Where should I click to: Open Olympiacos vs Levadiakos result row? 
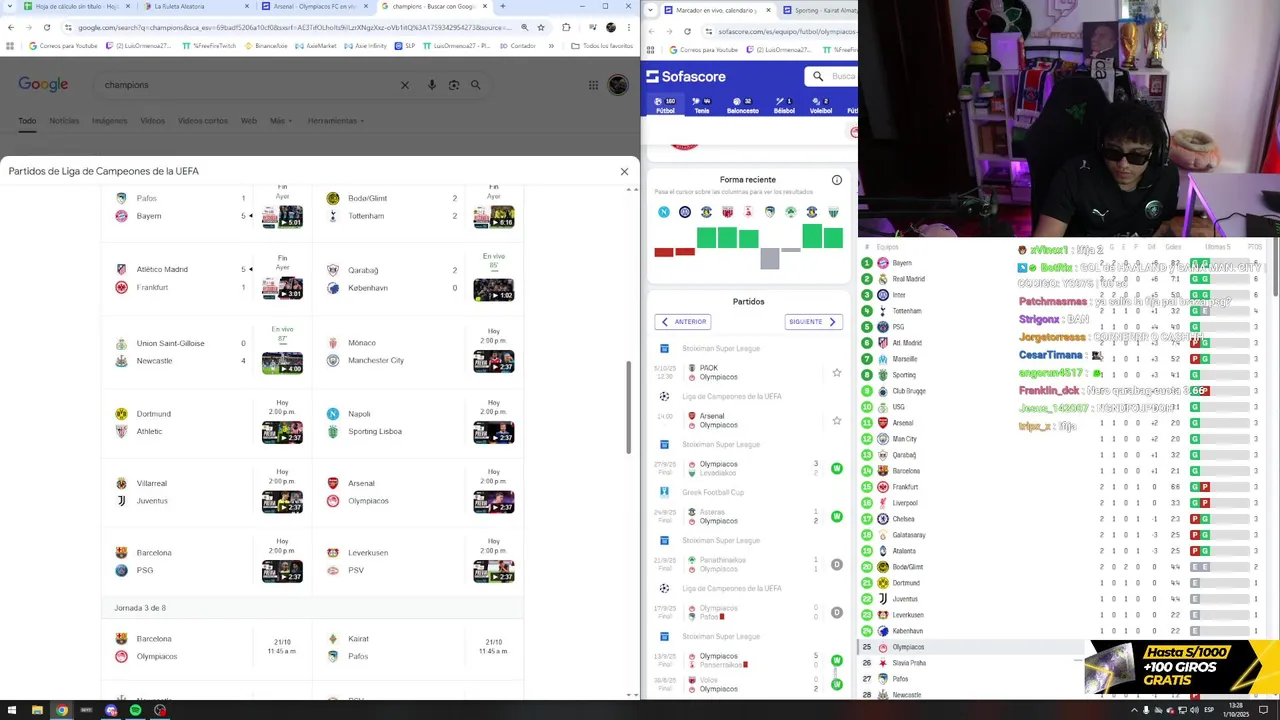[x=748, y=468]
